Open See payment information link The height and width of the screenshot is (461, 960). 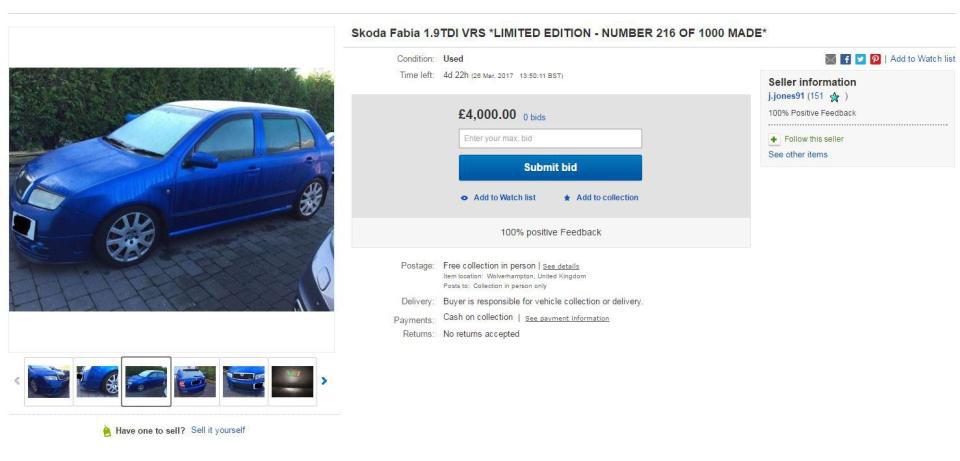pyautogui.click(x=567, y=318)
